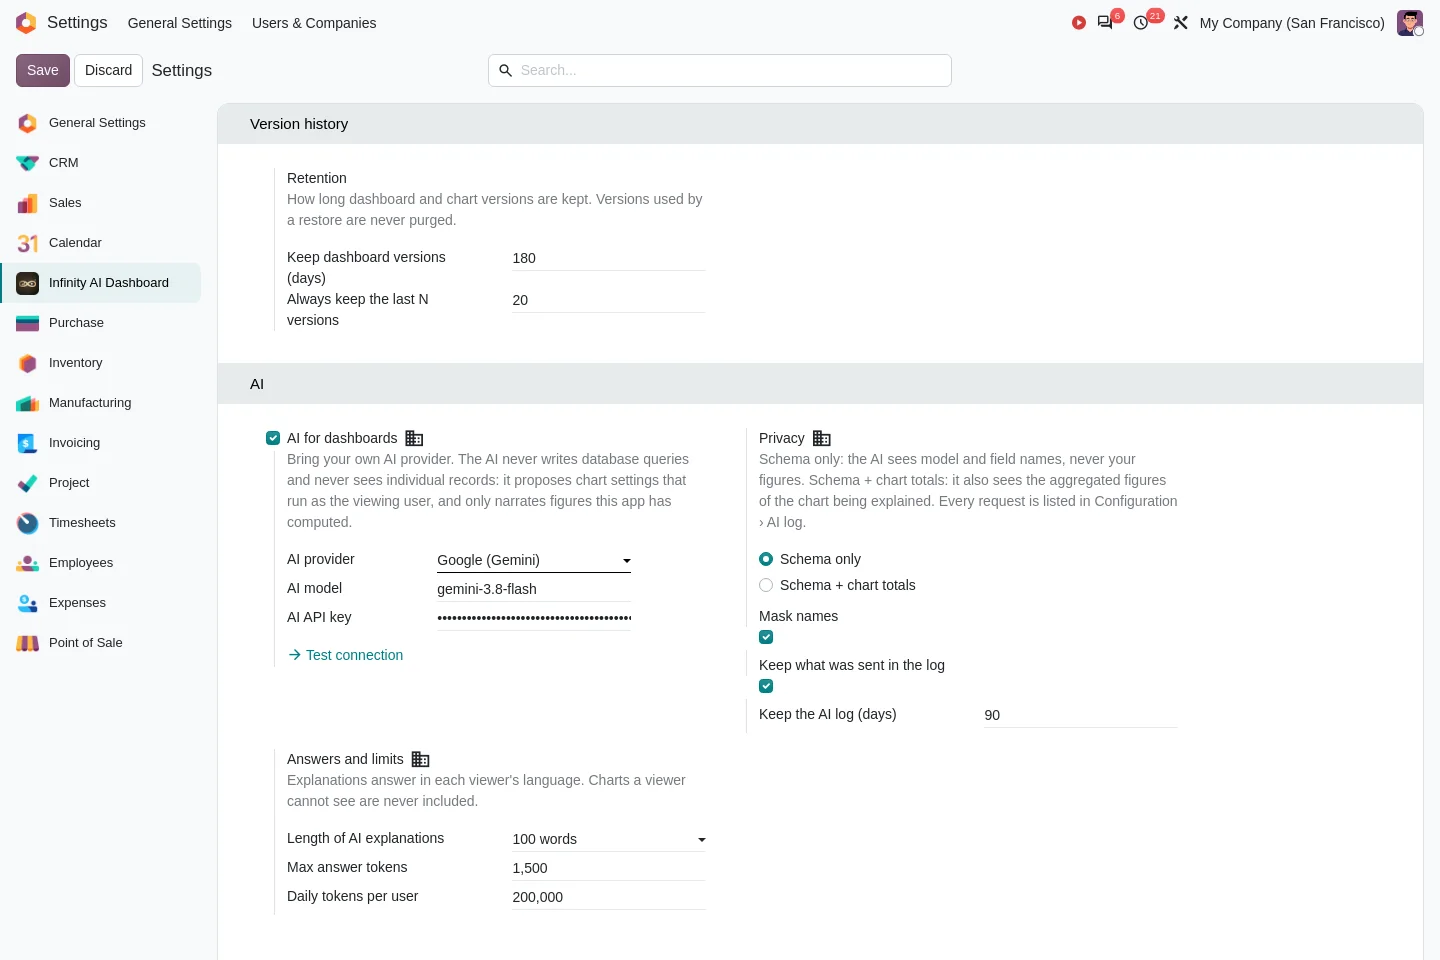Click the red record button icon

pos(1079,23)
